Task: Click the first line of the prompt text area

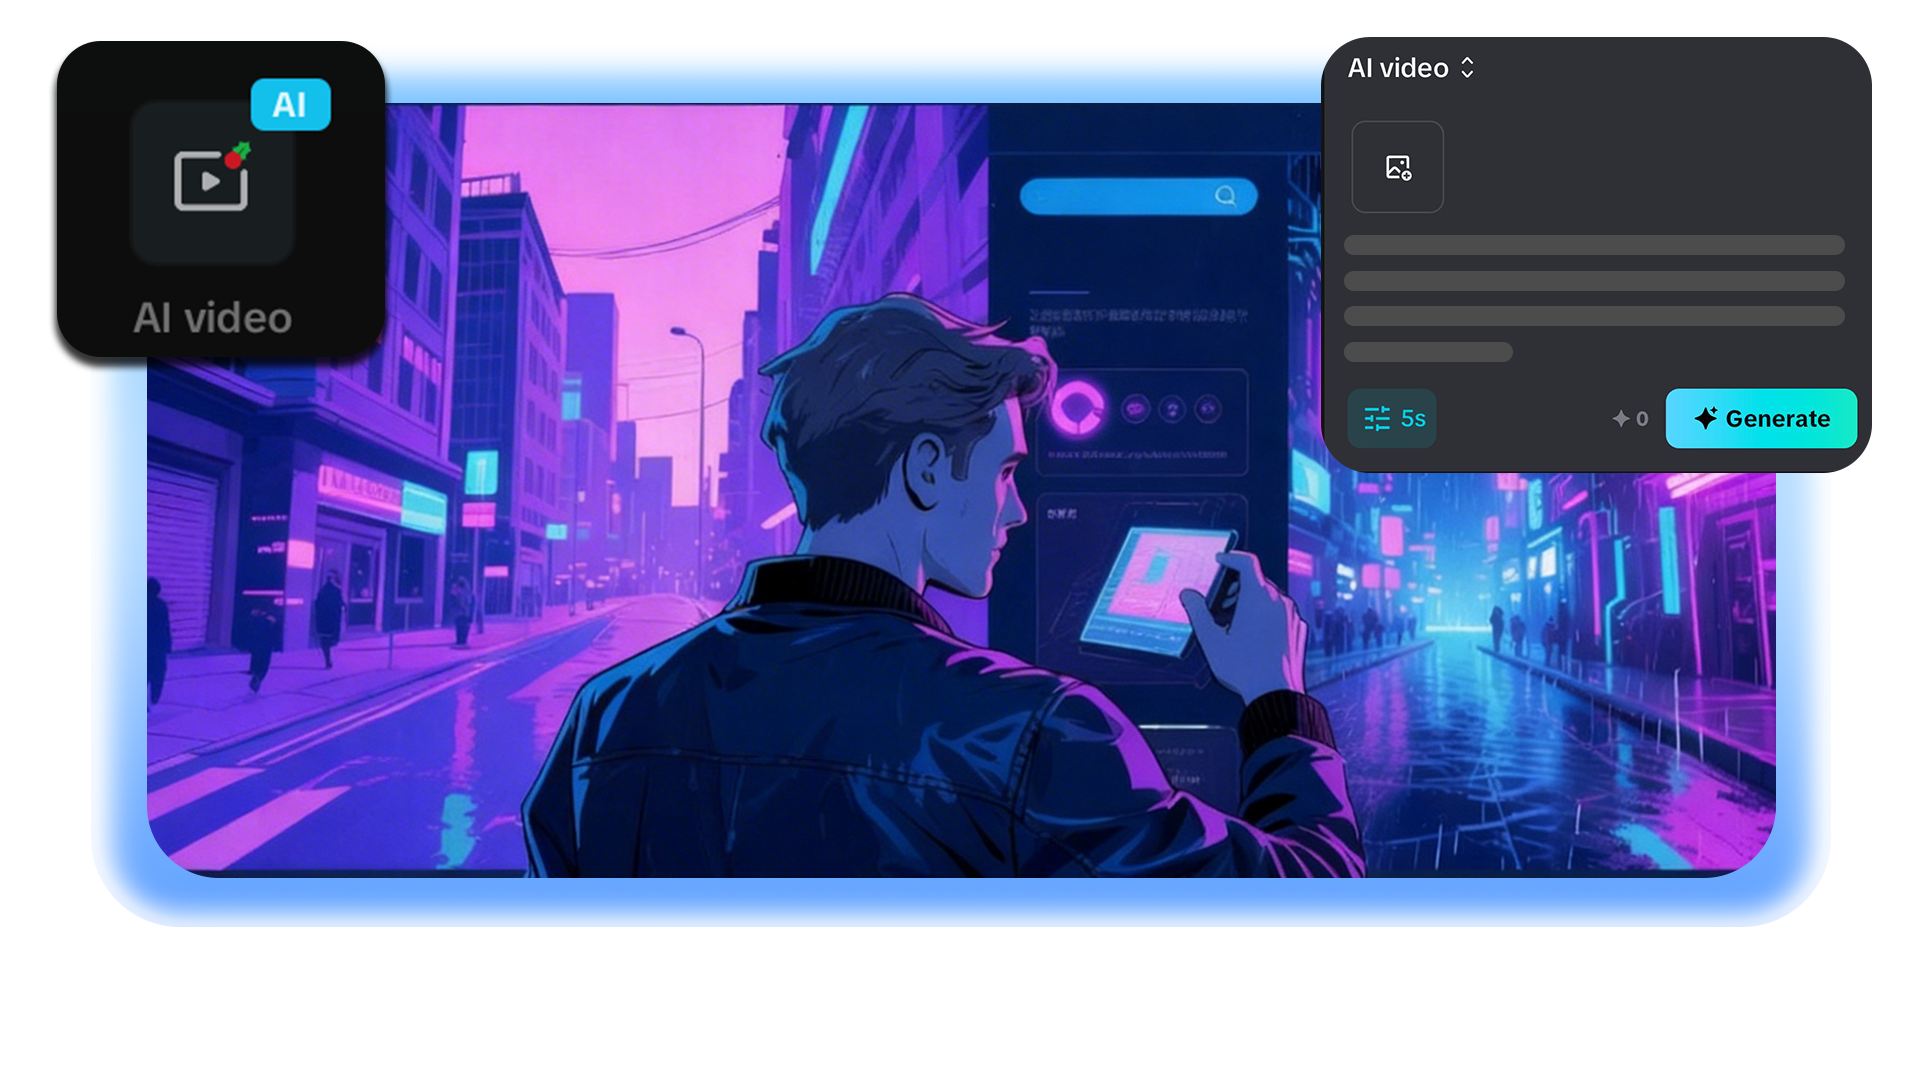Action: pos(1593,245)
